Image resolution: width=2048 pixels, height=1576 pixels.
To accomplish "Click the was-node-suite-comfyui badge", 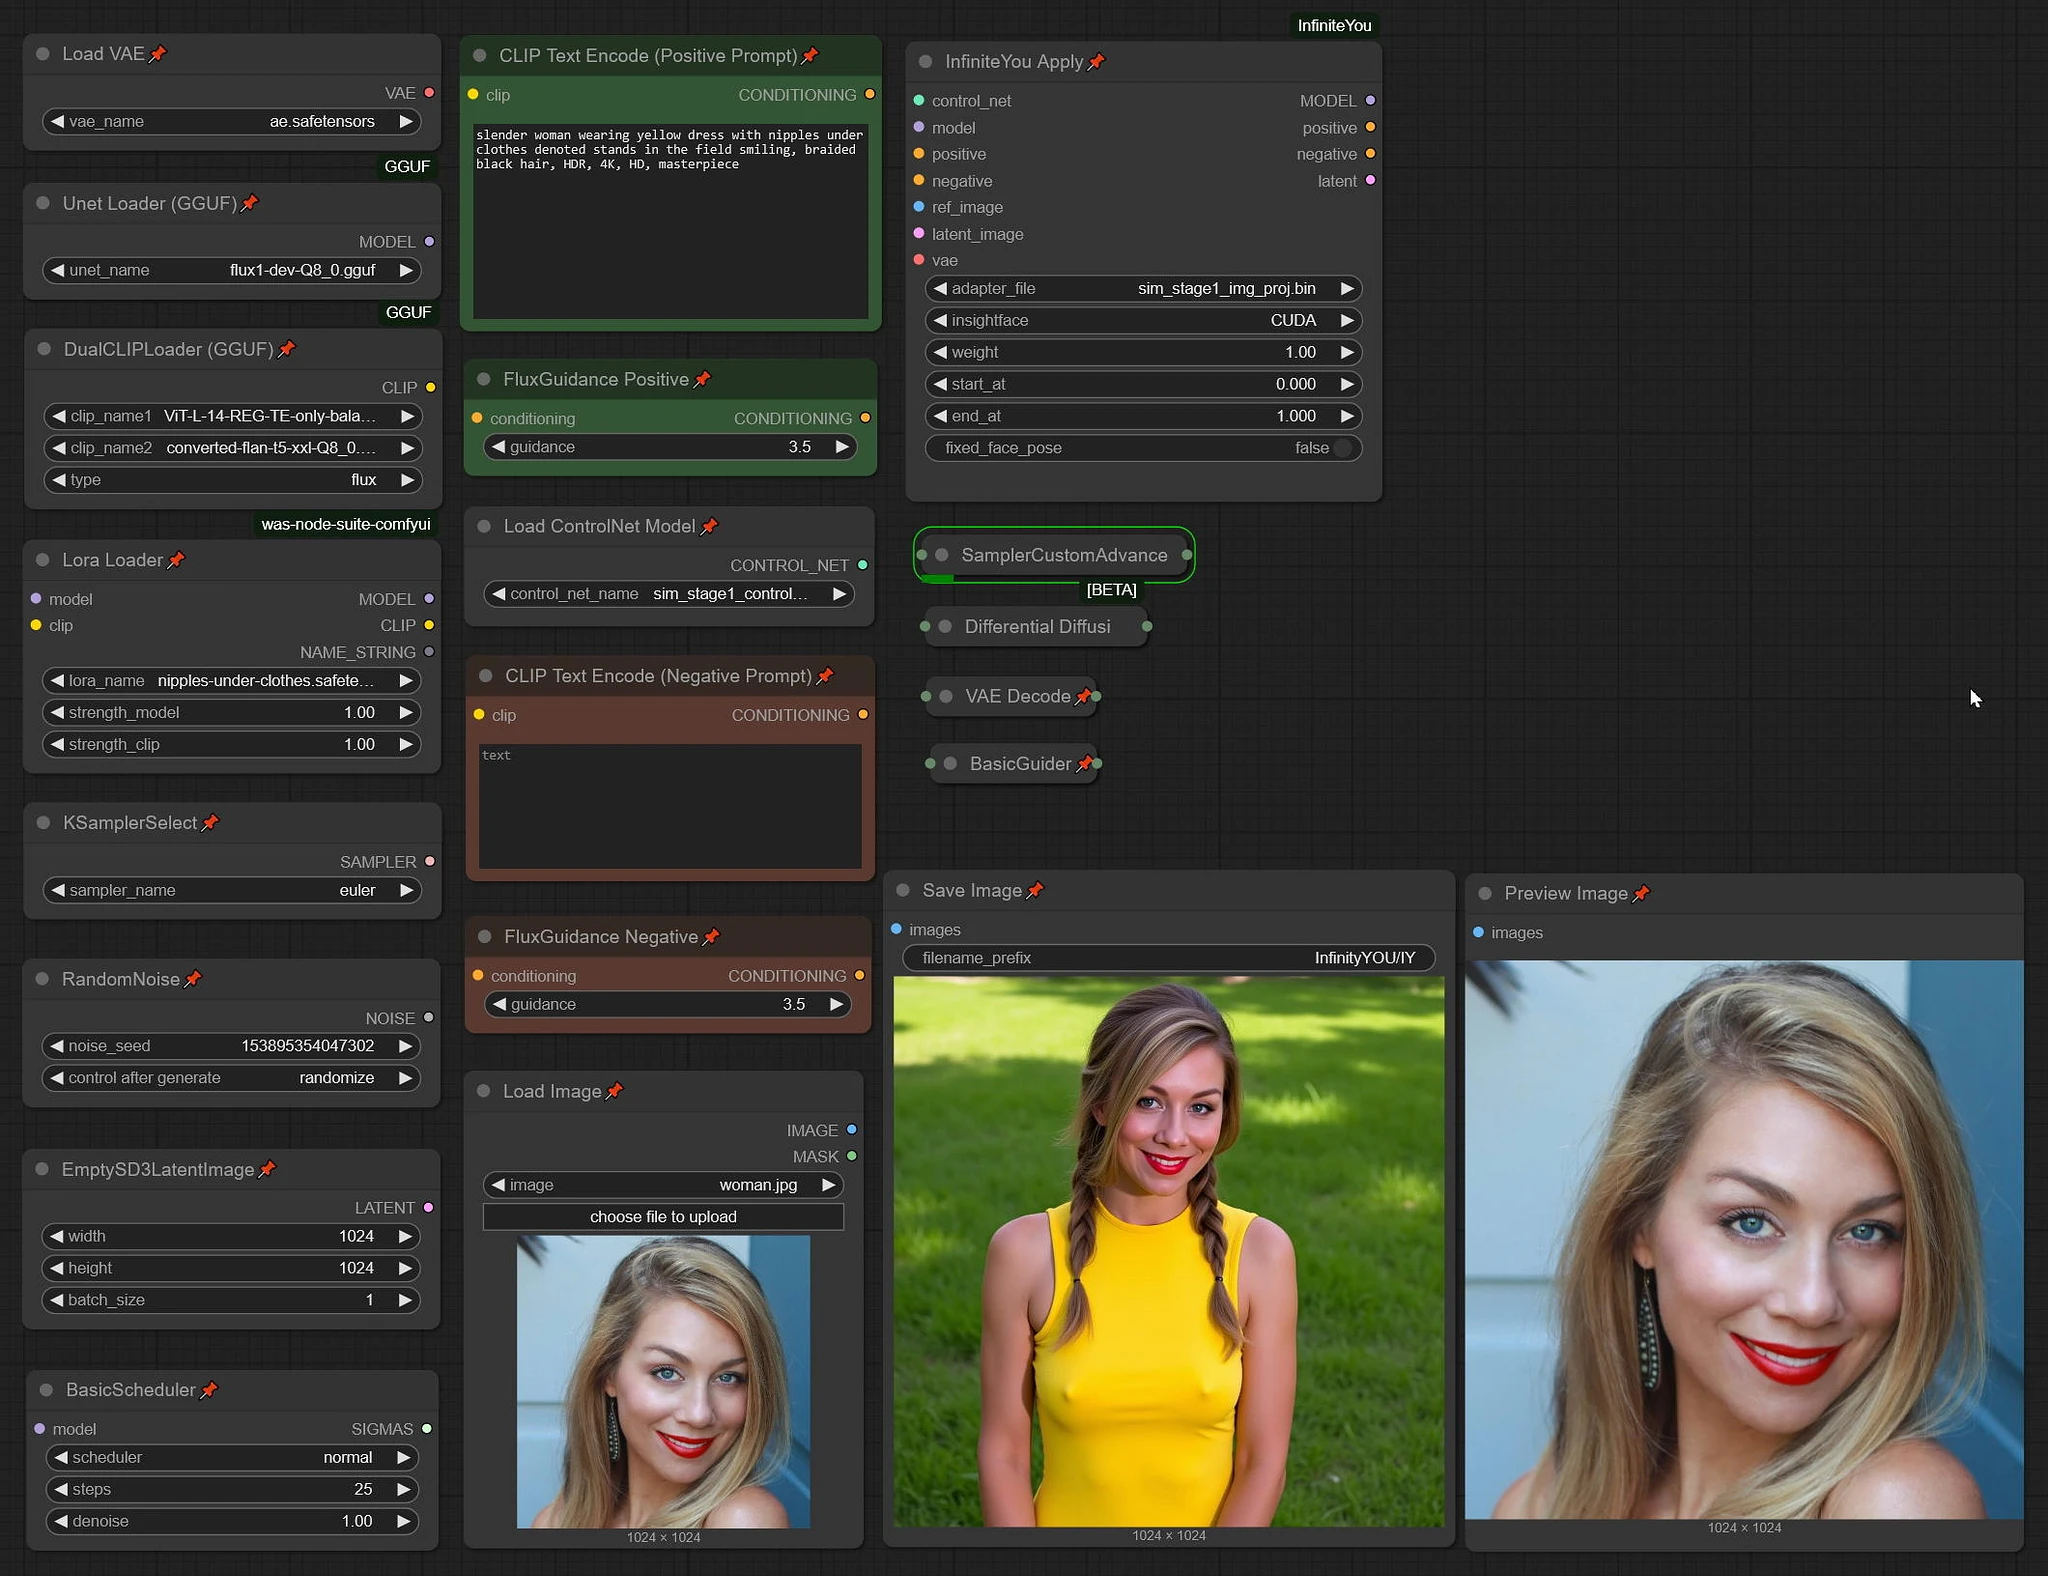I will [346, 524].
